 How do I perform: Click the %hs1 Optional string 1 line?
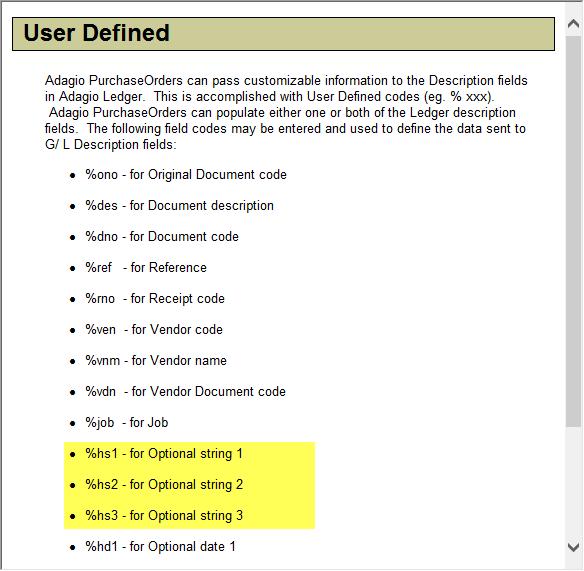(x=164, y=454)
